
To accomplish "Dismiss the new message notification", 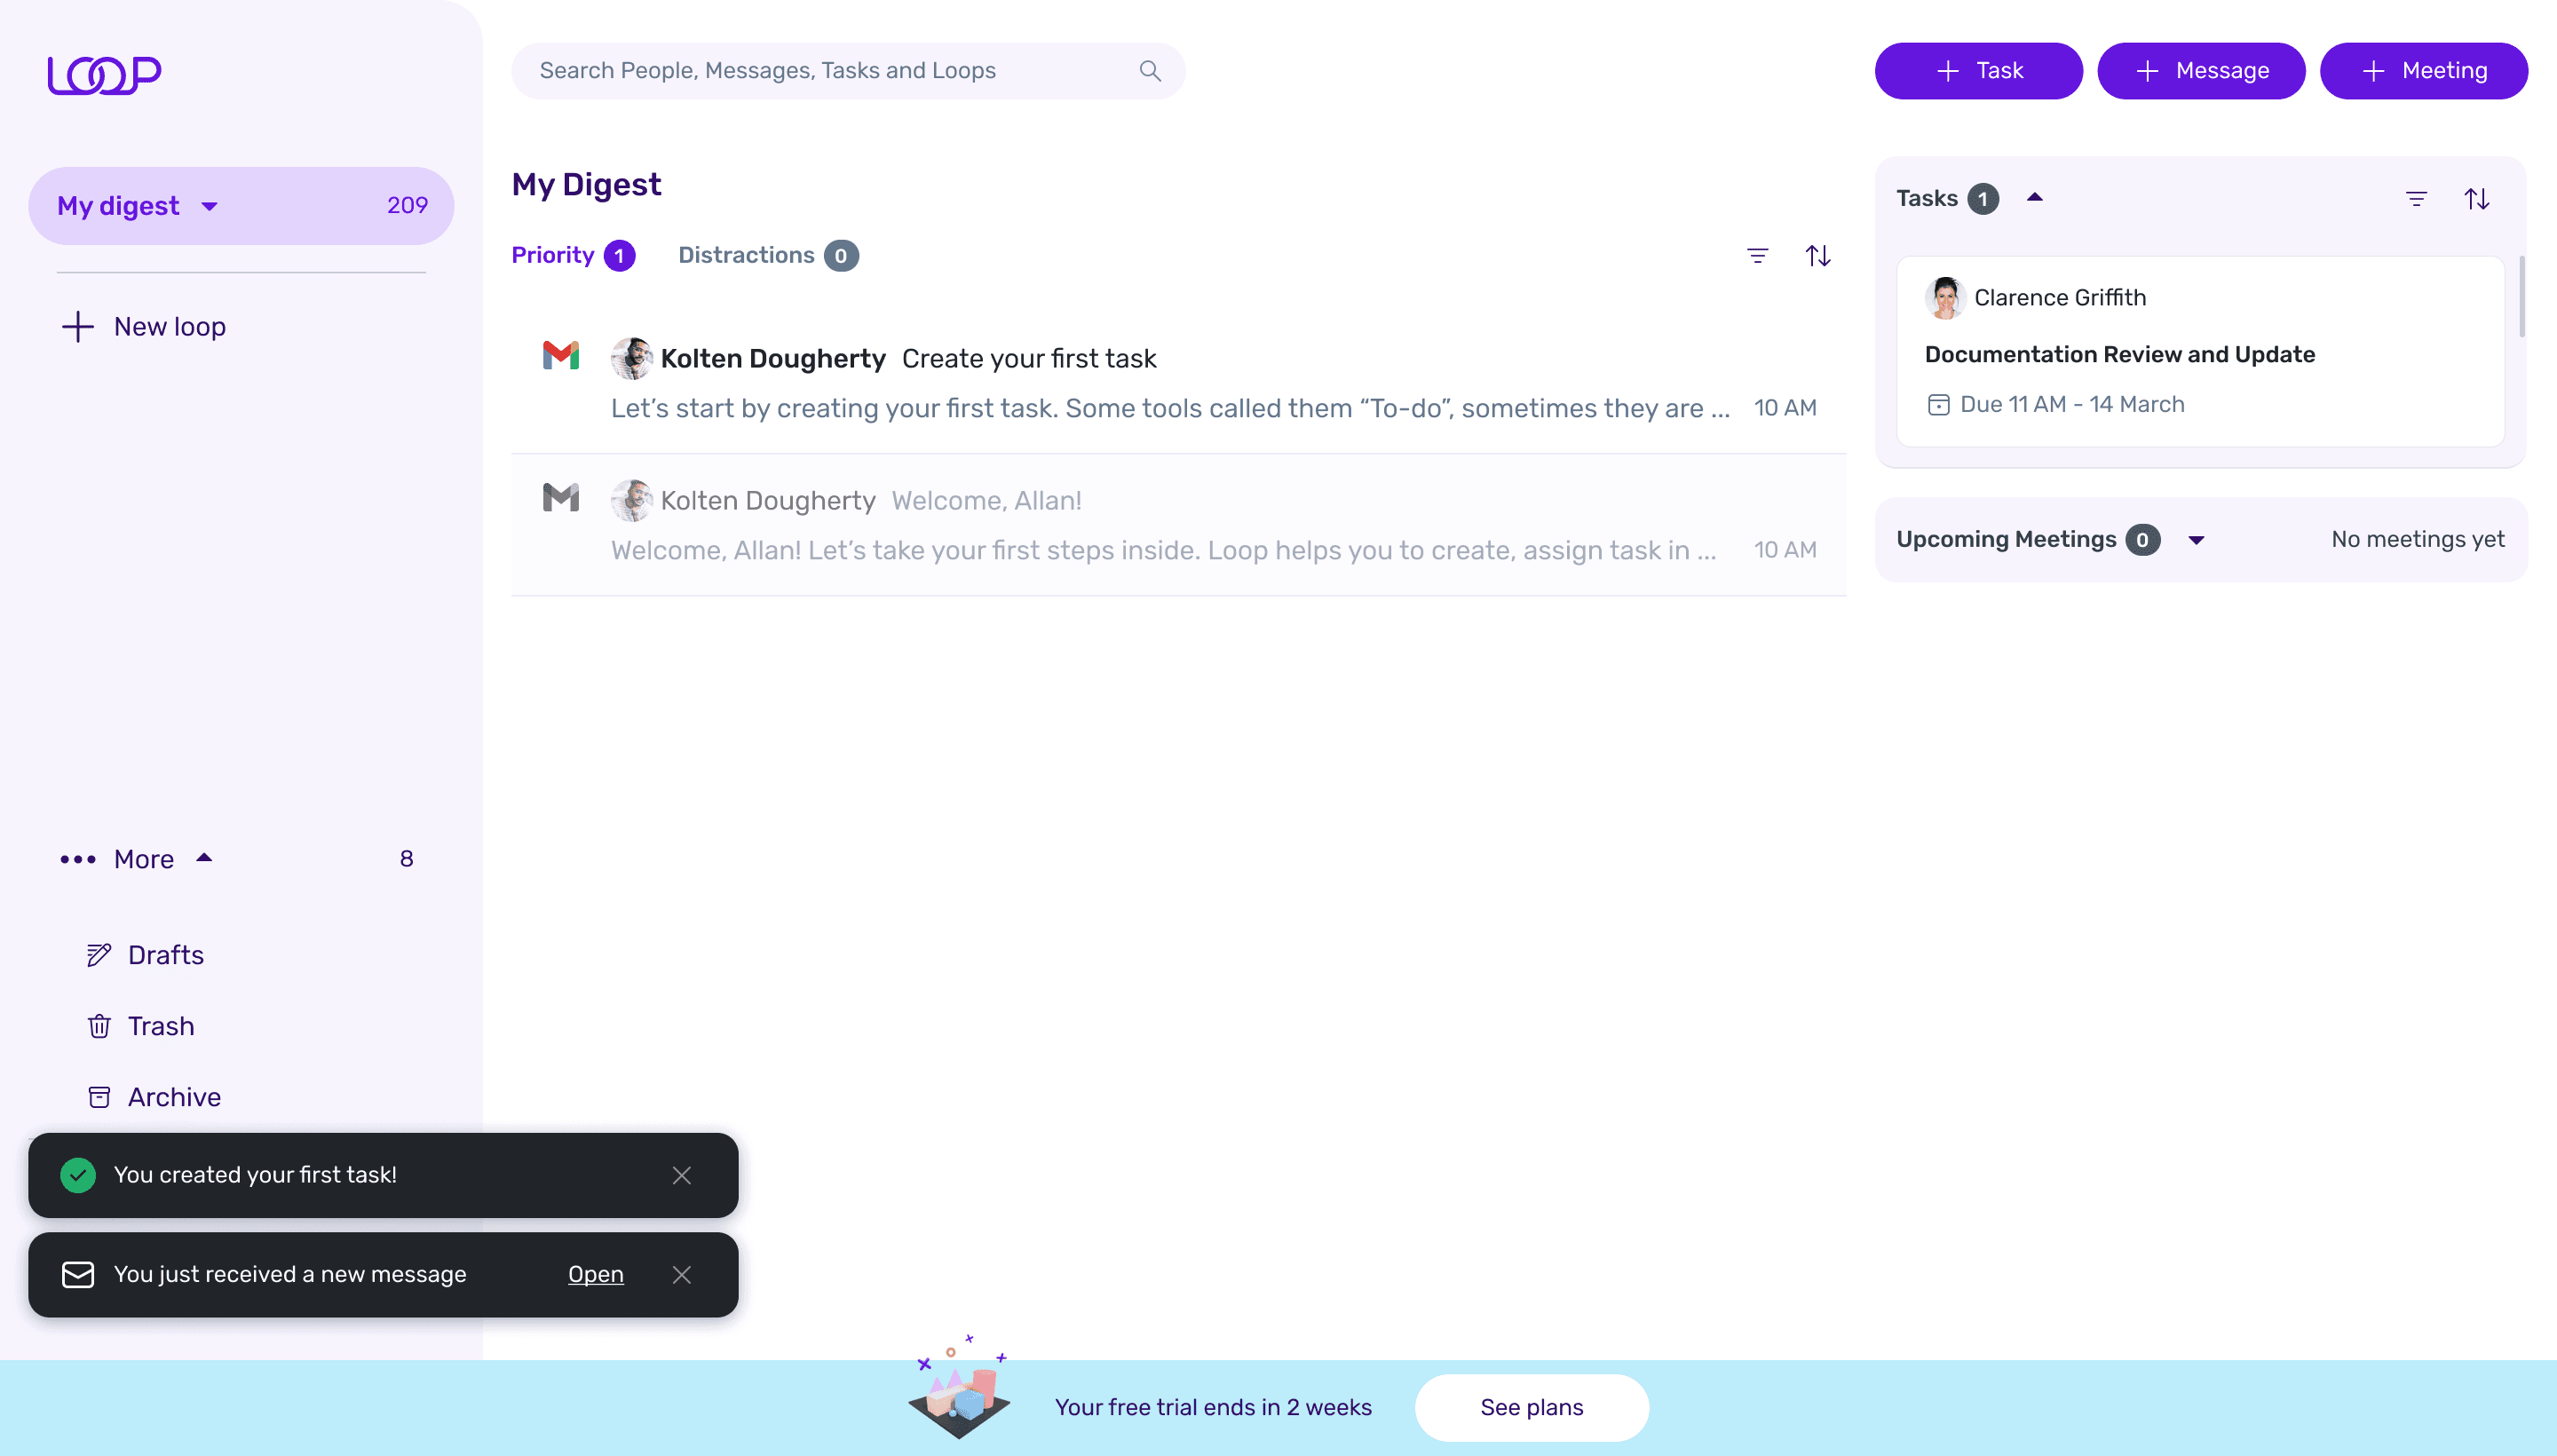I will click(x=682, y=1274).
